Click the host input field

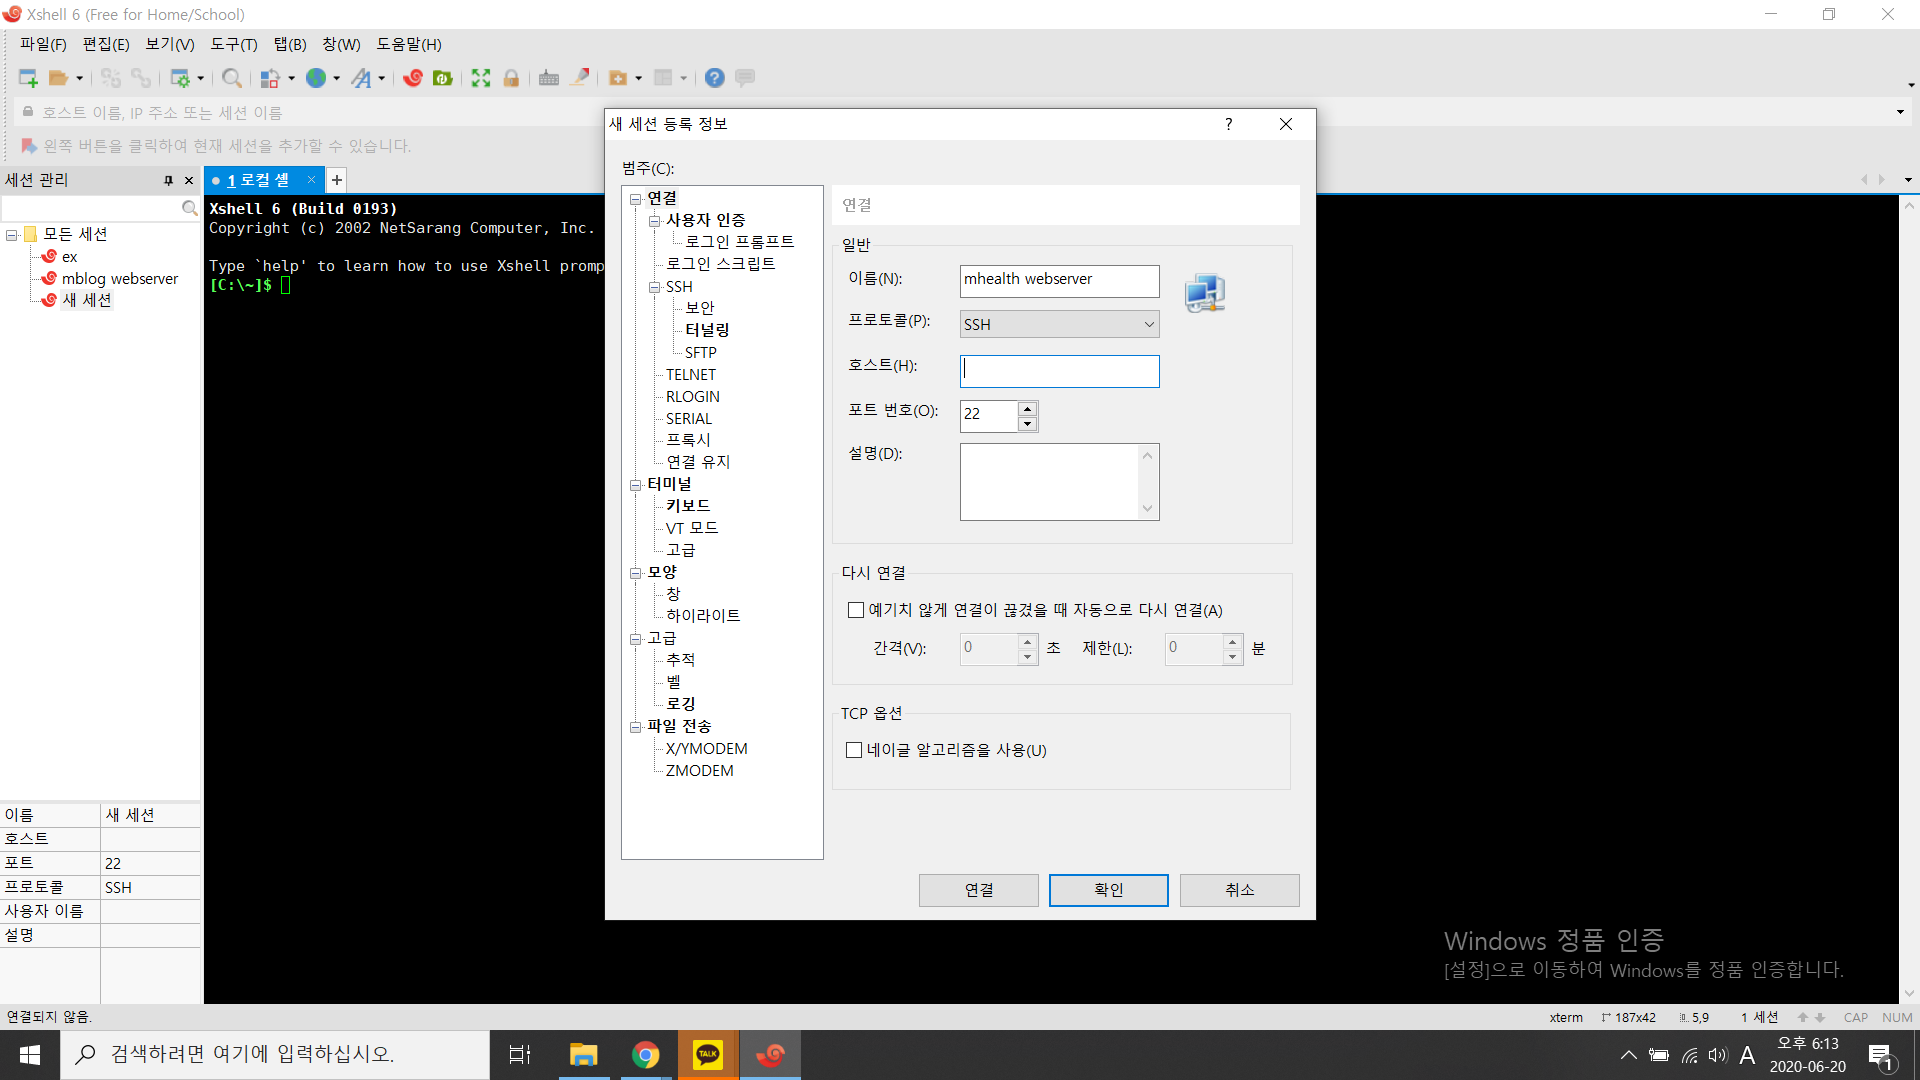click(1059, 371)
